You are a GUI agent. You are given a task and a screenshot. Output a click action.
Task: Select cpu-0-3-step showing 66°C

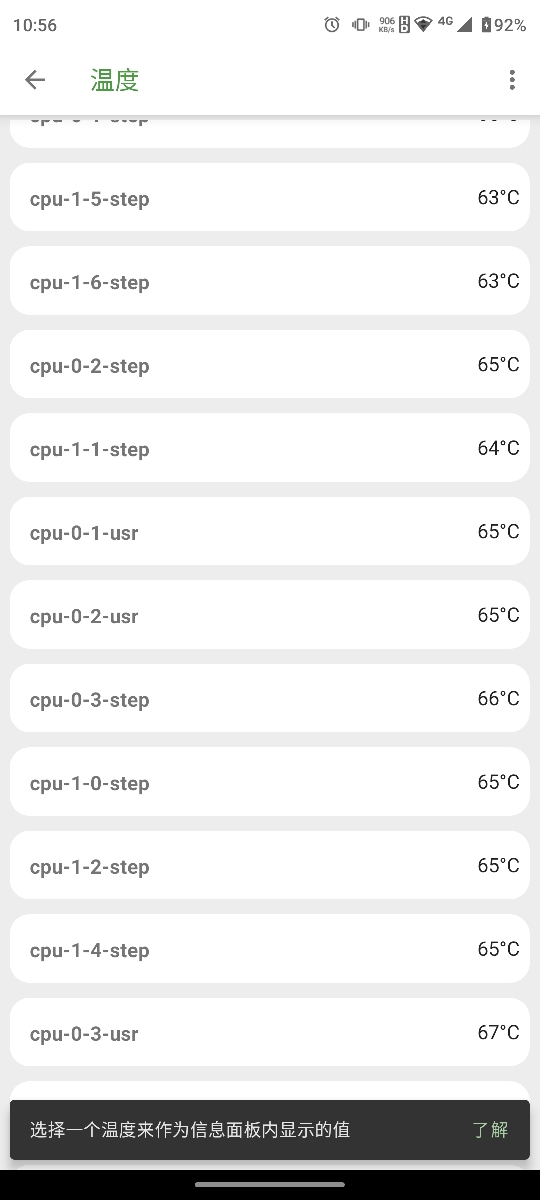270,699
